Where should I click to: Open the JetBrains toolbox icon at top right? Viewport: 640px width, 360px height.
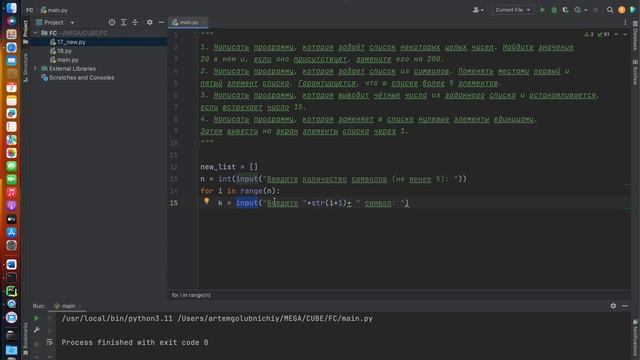pyautogui.click(x=633, y=10)
